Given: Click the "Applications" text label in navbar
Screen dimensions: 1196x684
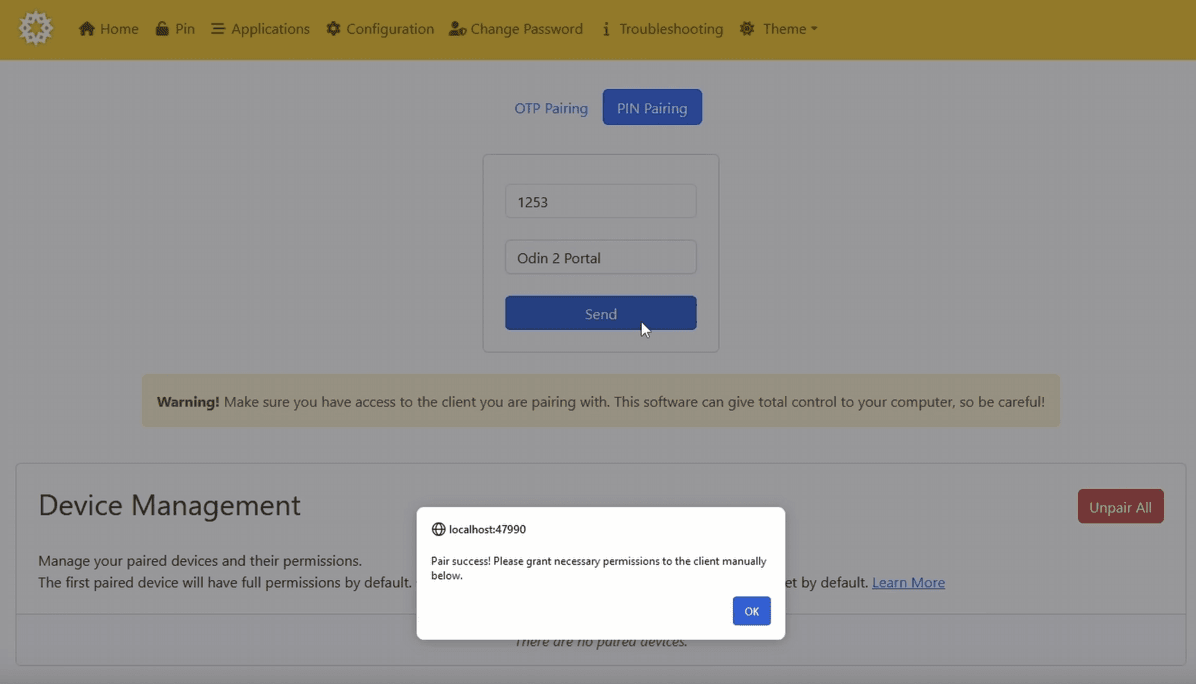Looking at the screenshot, I should tap(270, 29).
